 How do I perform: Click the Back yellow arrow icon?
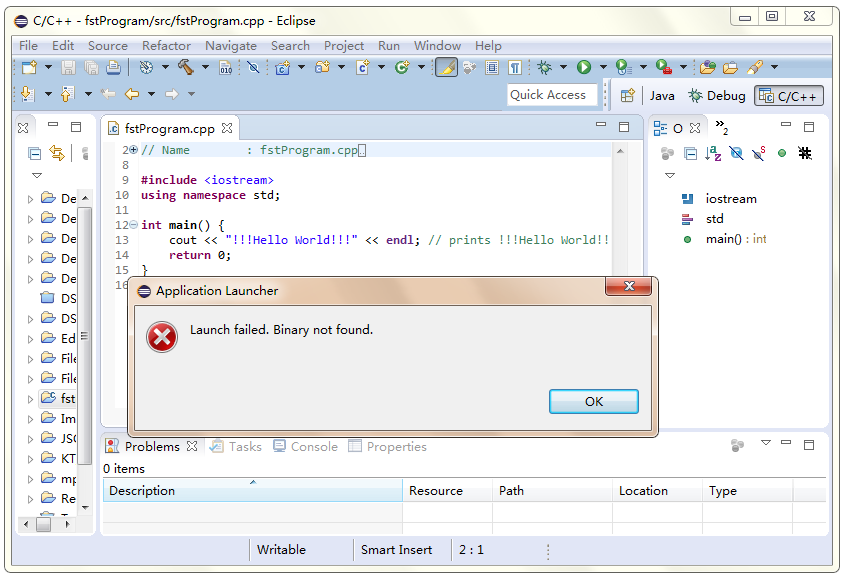132,94
